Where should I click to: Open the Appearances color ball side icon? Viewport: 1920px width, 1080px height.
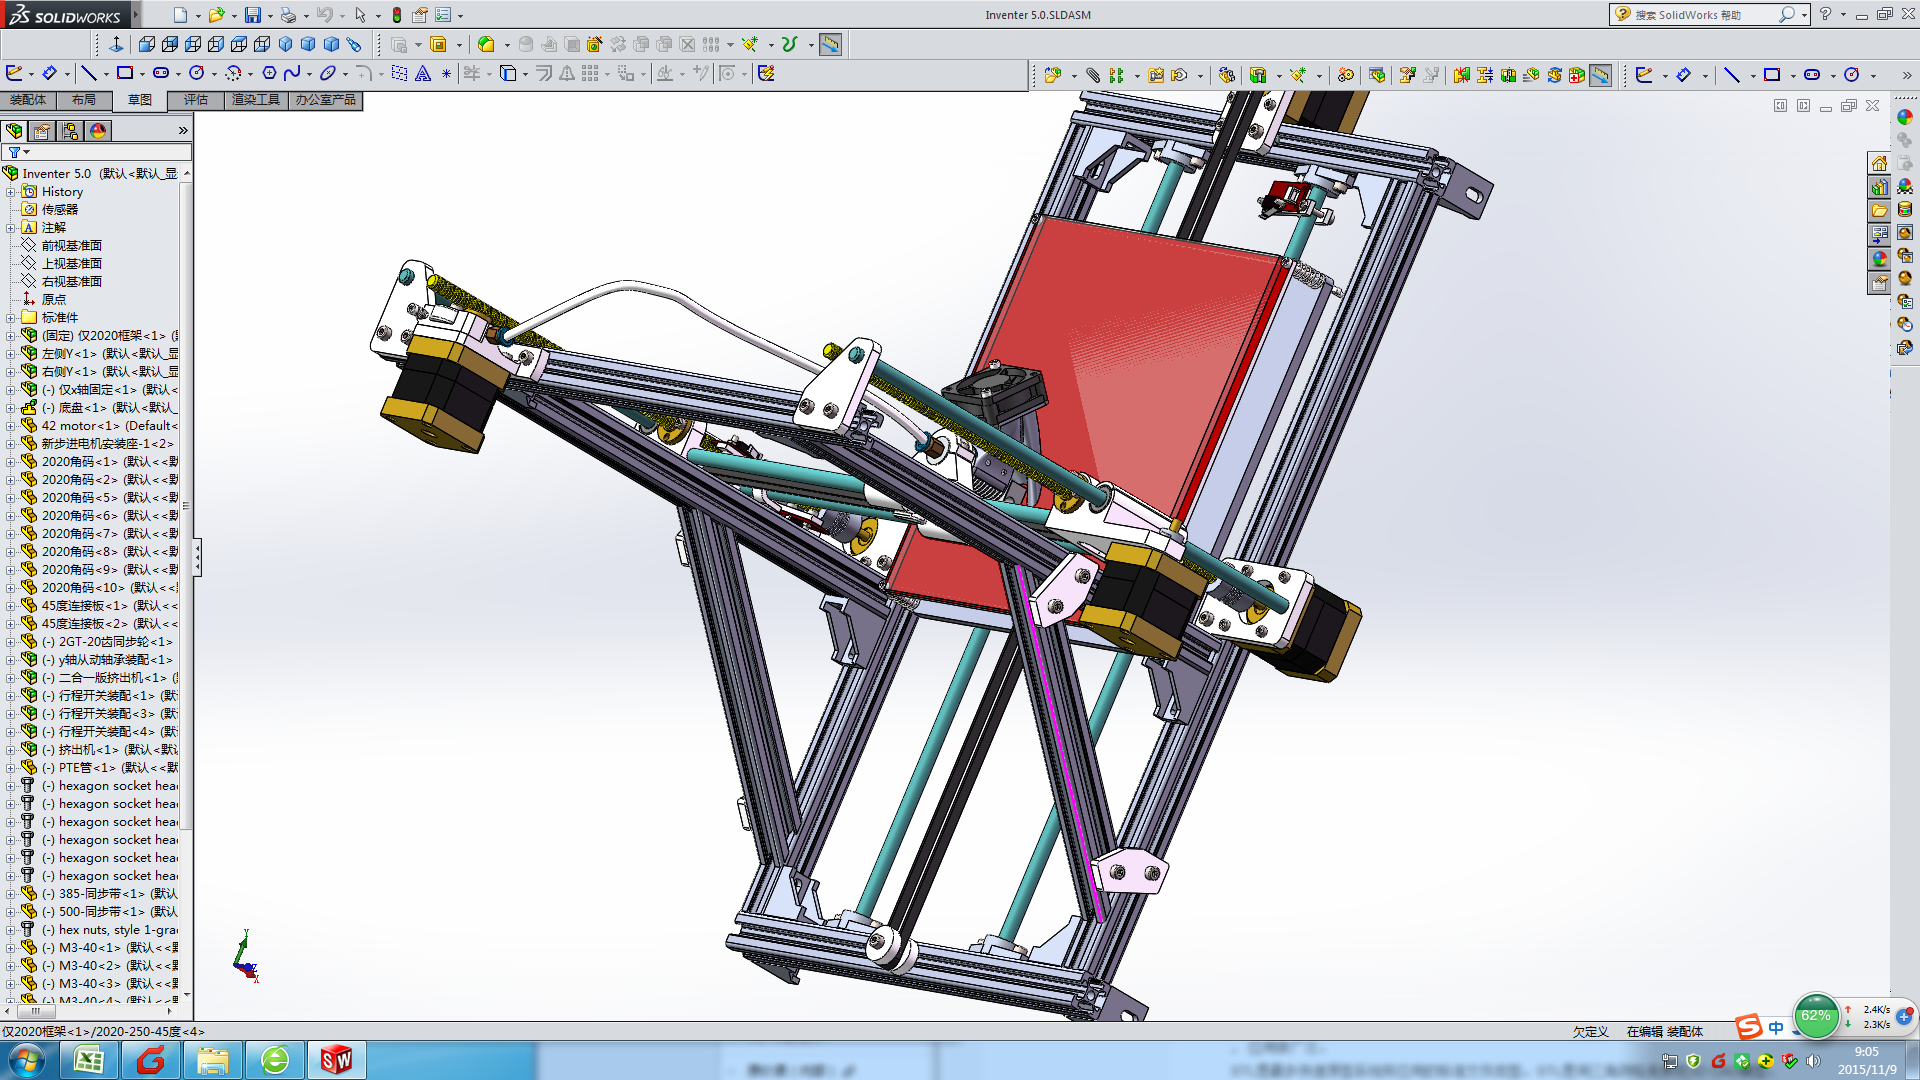(1879, 259)
